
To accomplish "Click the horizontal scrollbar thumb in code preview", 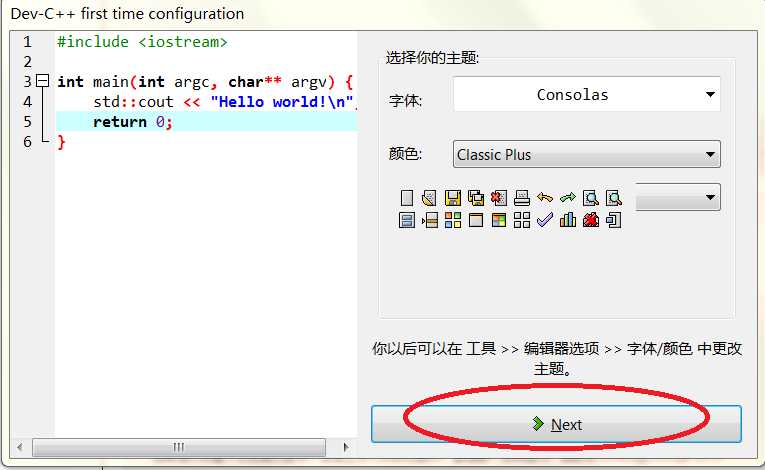I will pos(179,447).
